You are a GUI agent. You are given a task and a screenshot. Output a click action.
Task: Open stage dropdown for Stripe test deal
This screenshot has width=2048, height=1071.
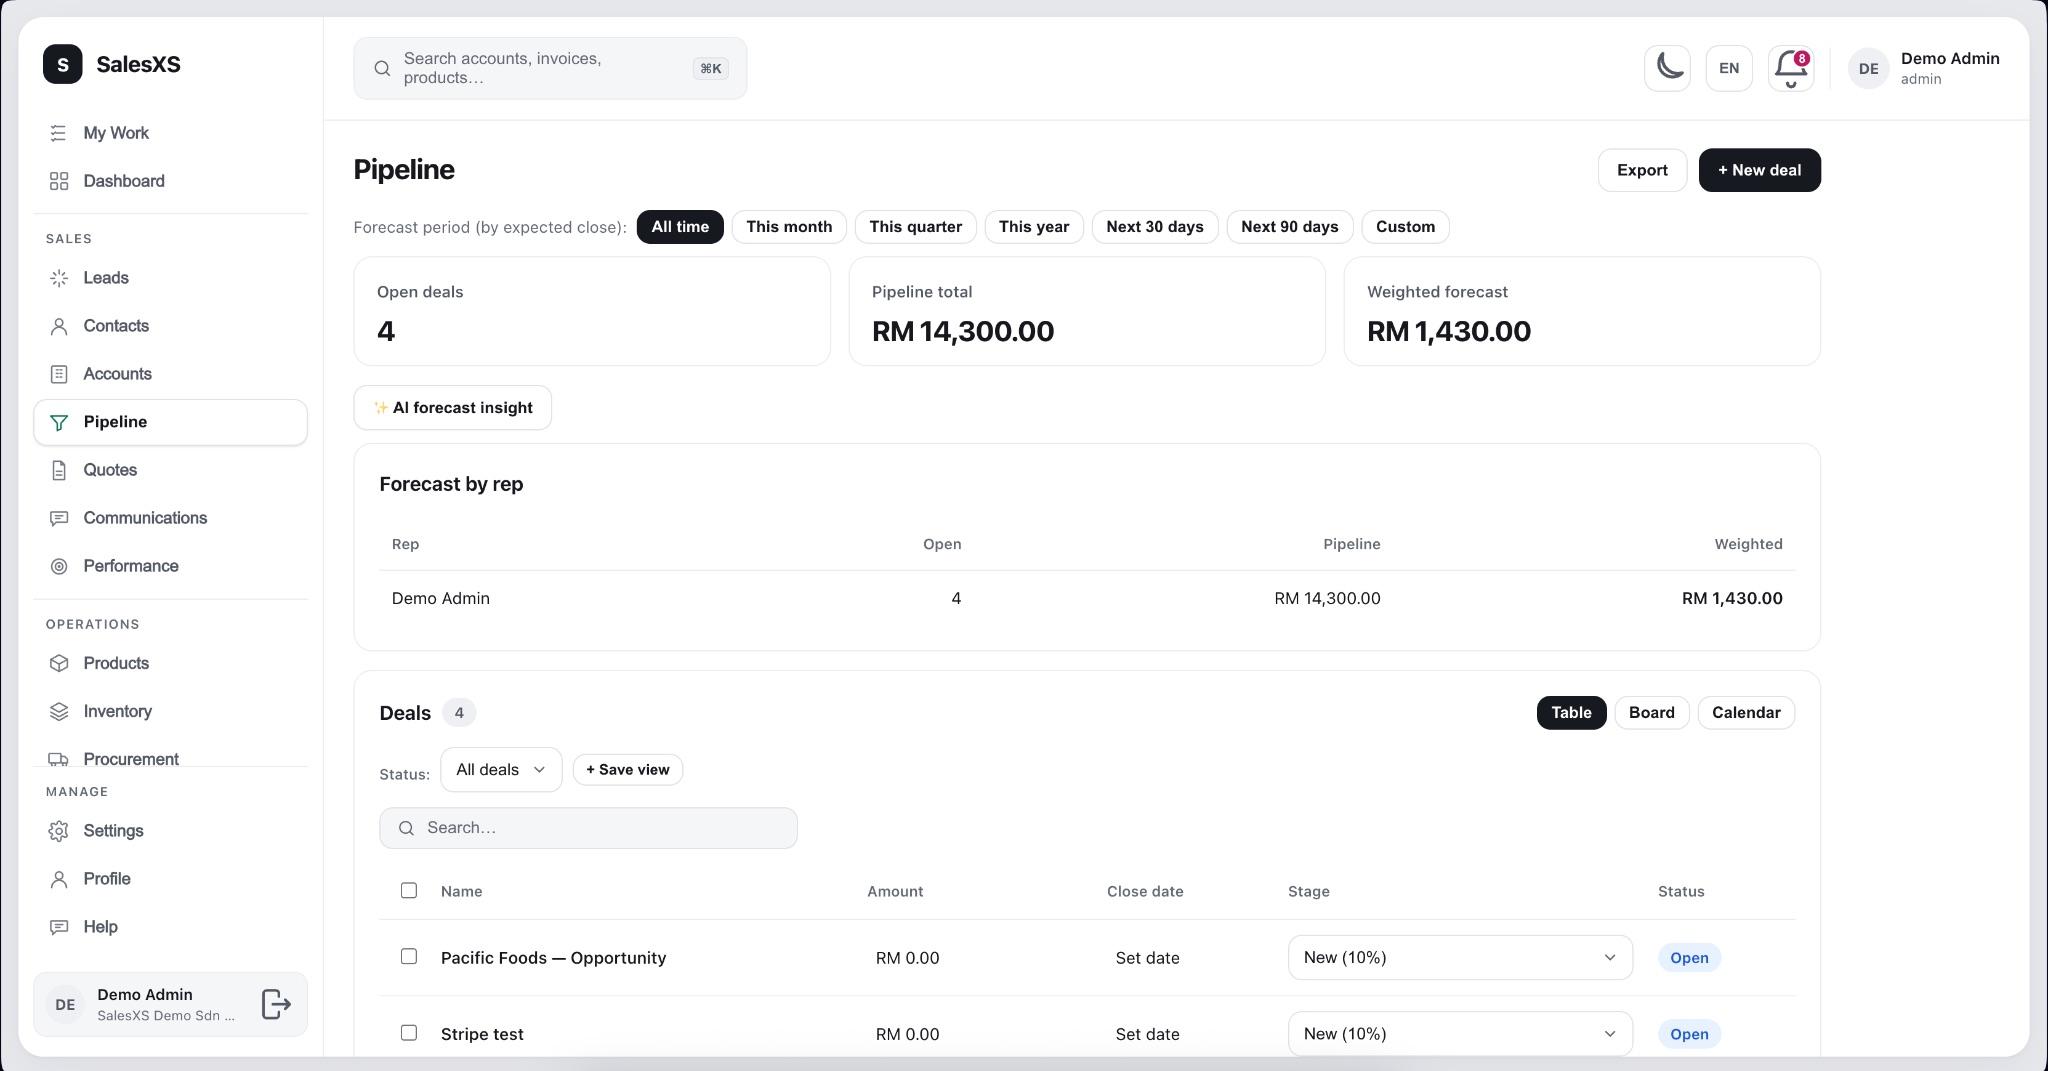click(x=1460, y=1034)
